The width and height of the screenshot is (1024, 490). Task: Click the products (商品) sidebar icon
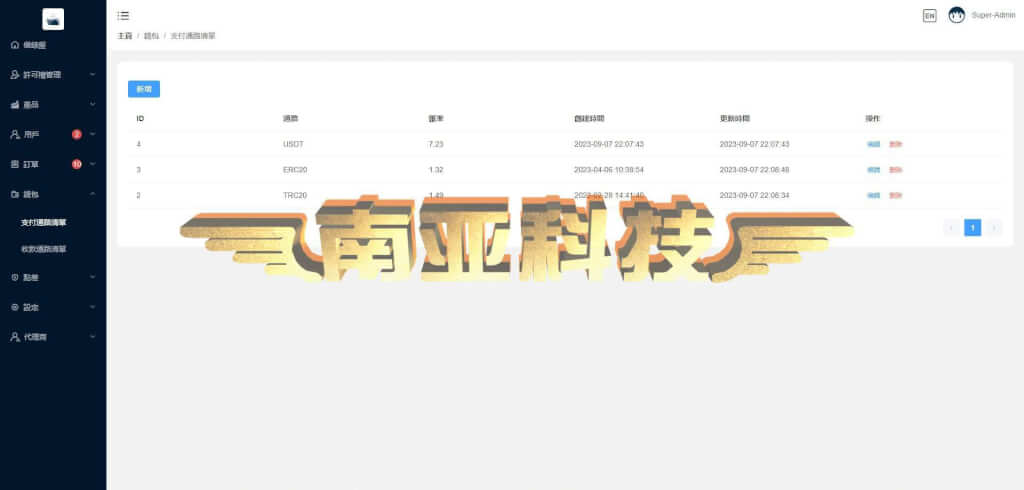click(x=15, y=105)
